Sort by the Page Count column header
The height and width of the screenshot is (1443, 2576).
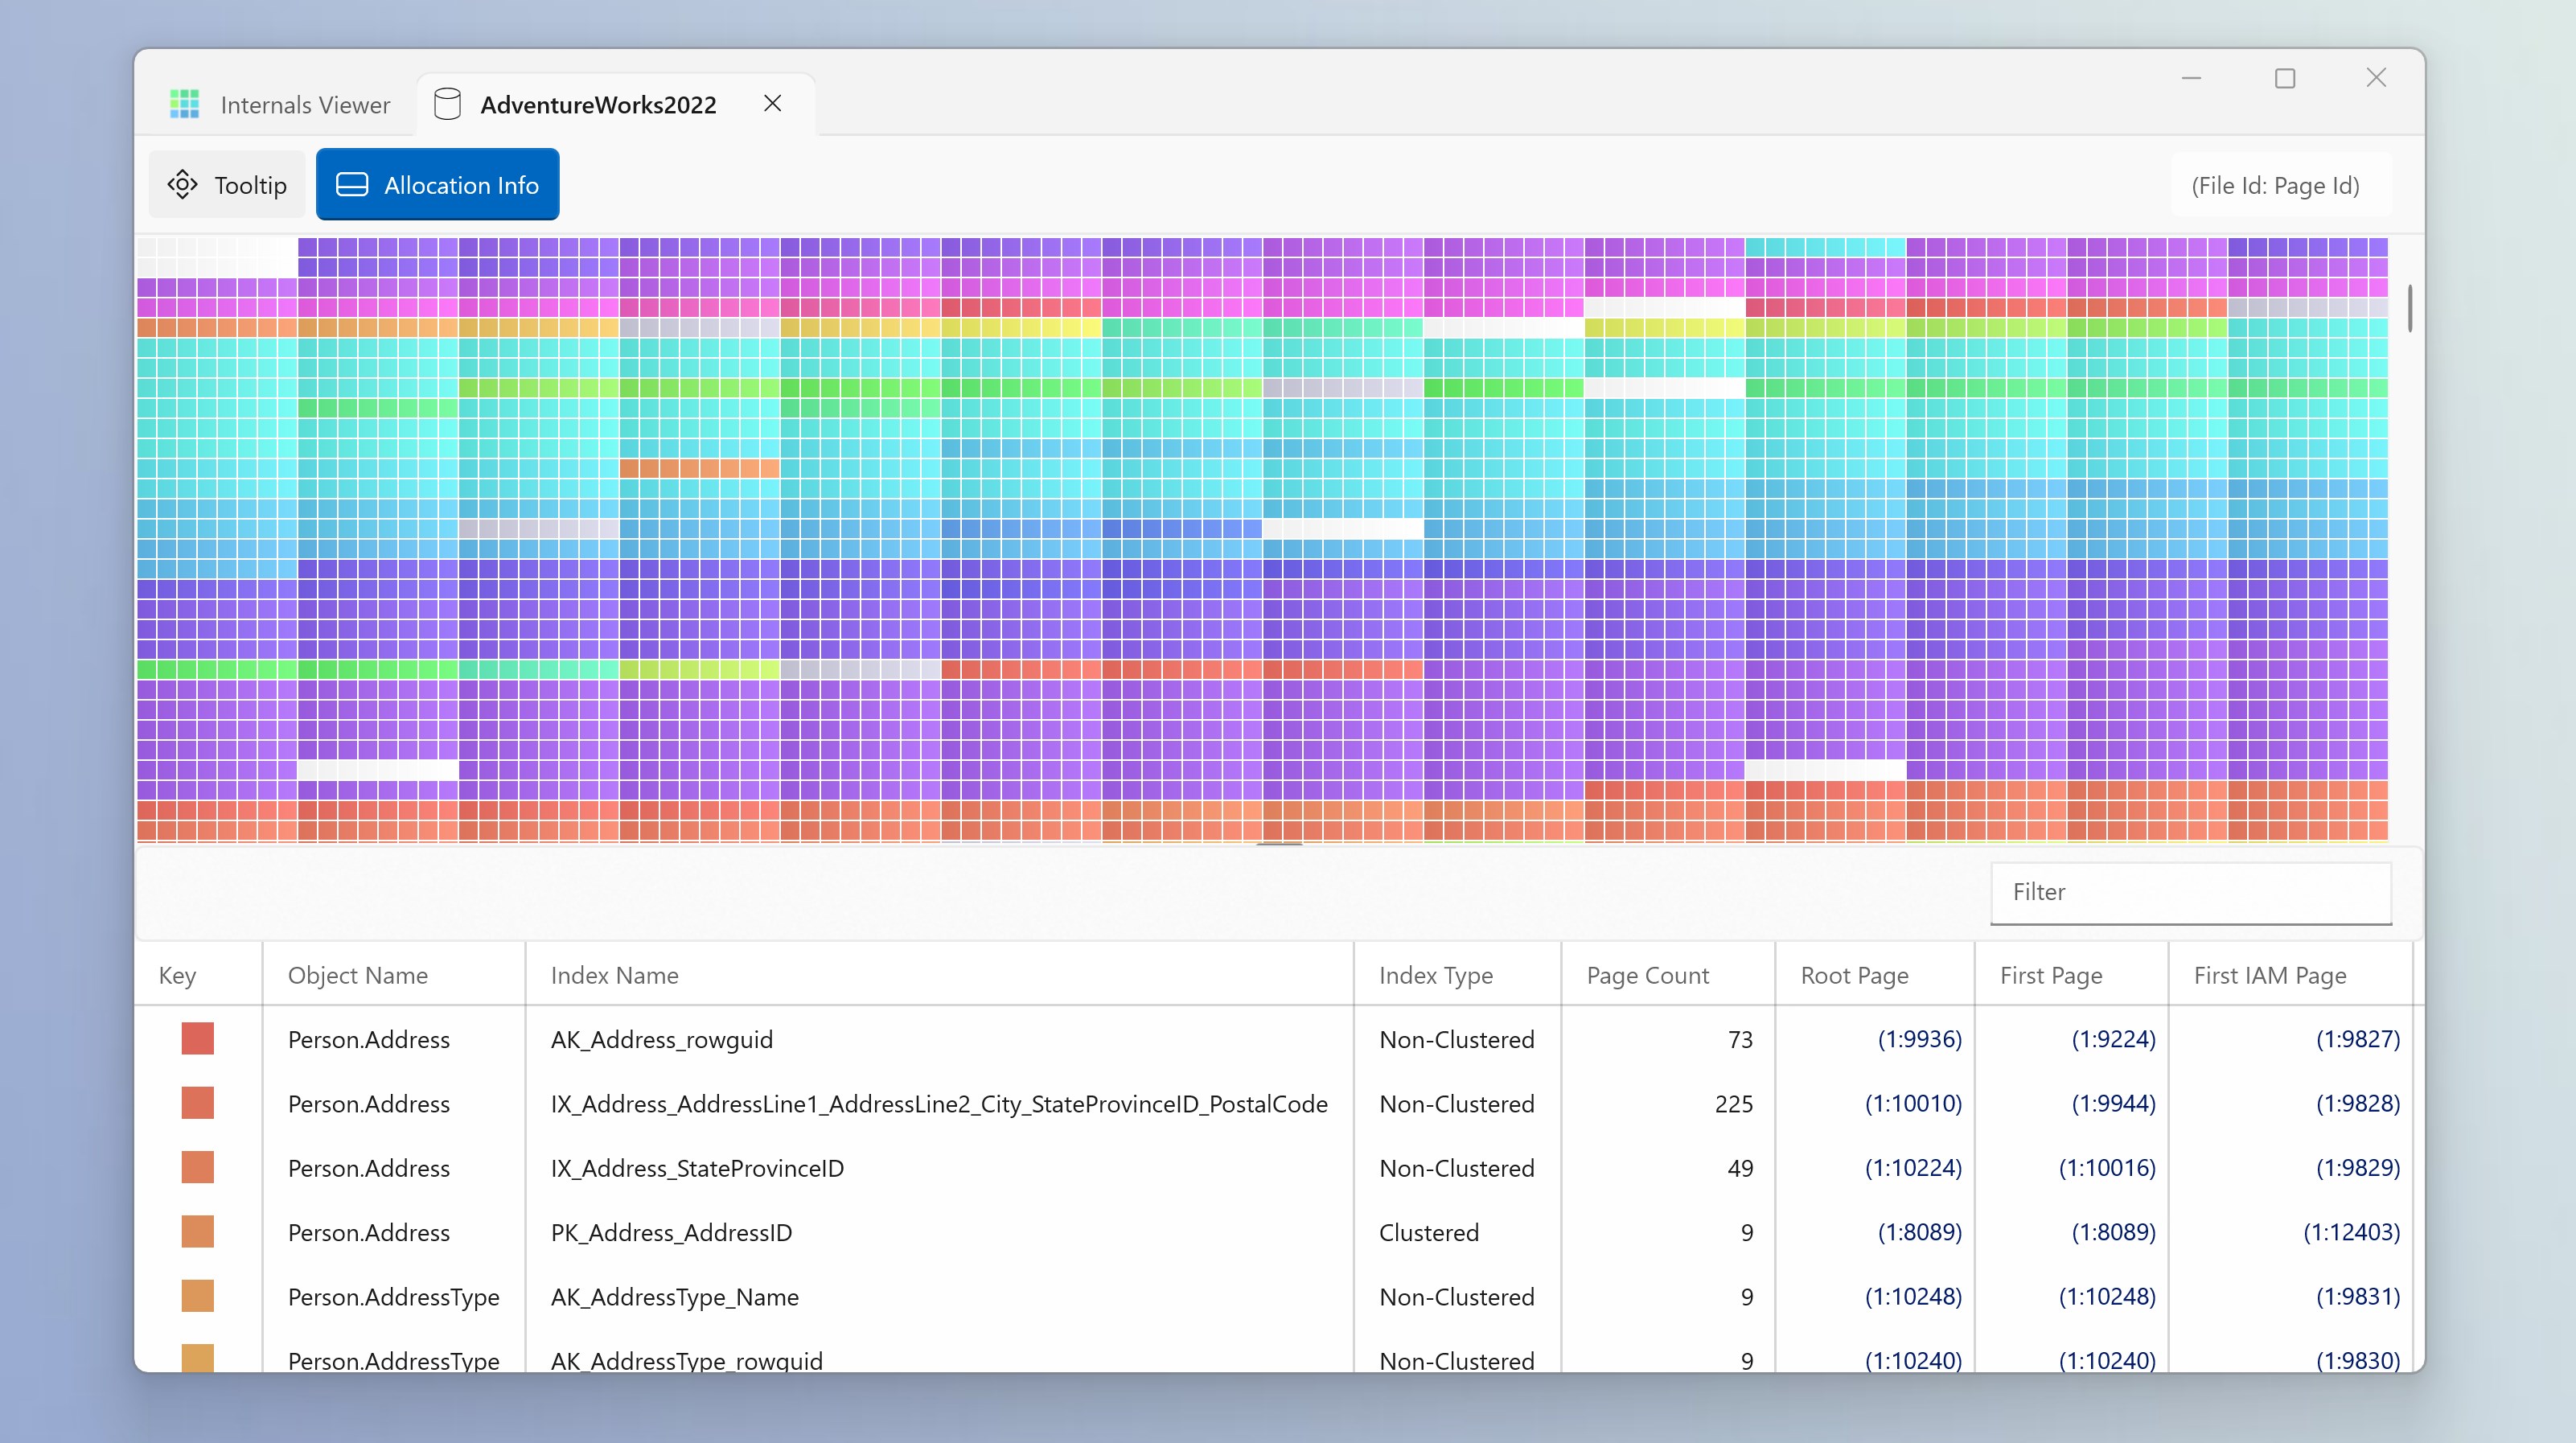(1647, 975)
